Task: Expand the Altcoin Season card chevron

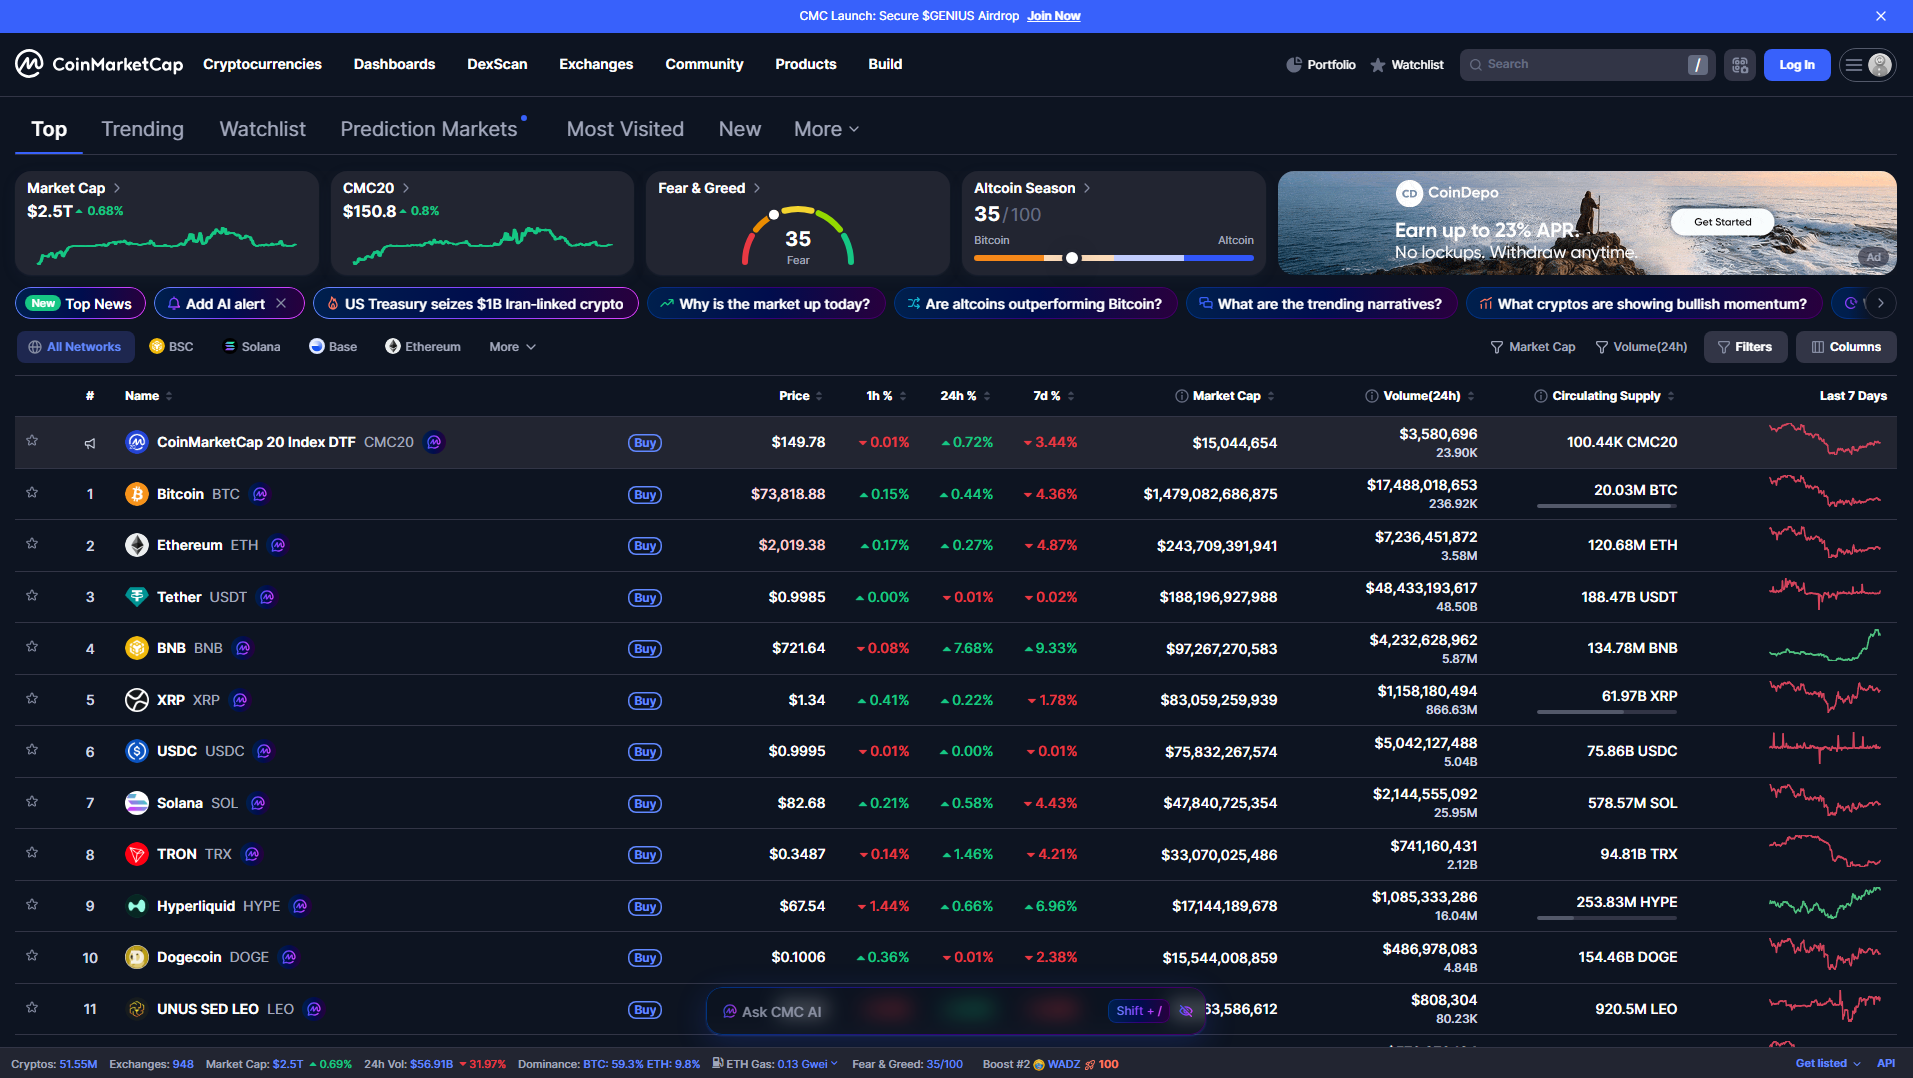Action: [1087, 188]
